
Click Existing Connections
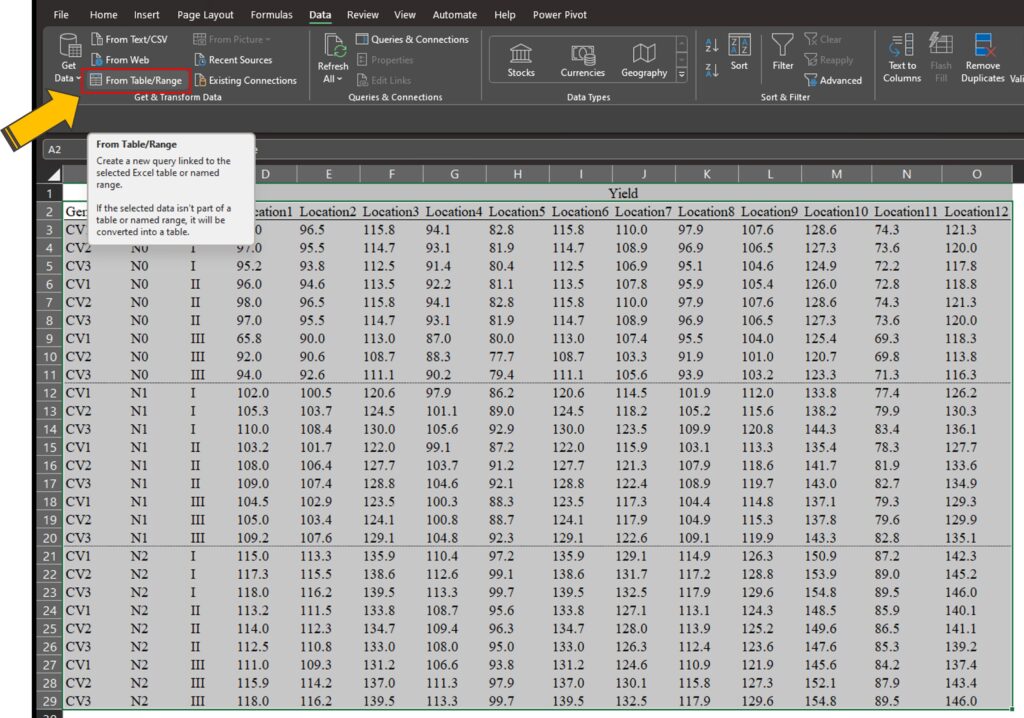tap(251, 80)
